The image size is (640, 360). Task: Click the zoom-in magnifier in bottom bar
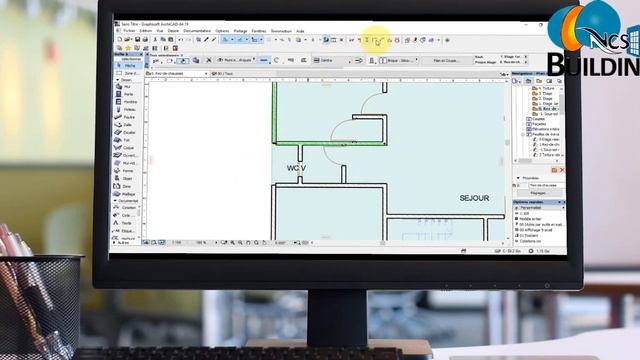(x=232, y=242)
